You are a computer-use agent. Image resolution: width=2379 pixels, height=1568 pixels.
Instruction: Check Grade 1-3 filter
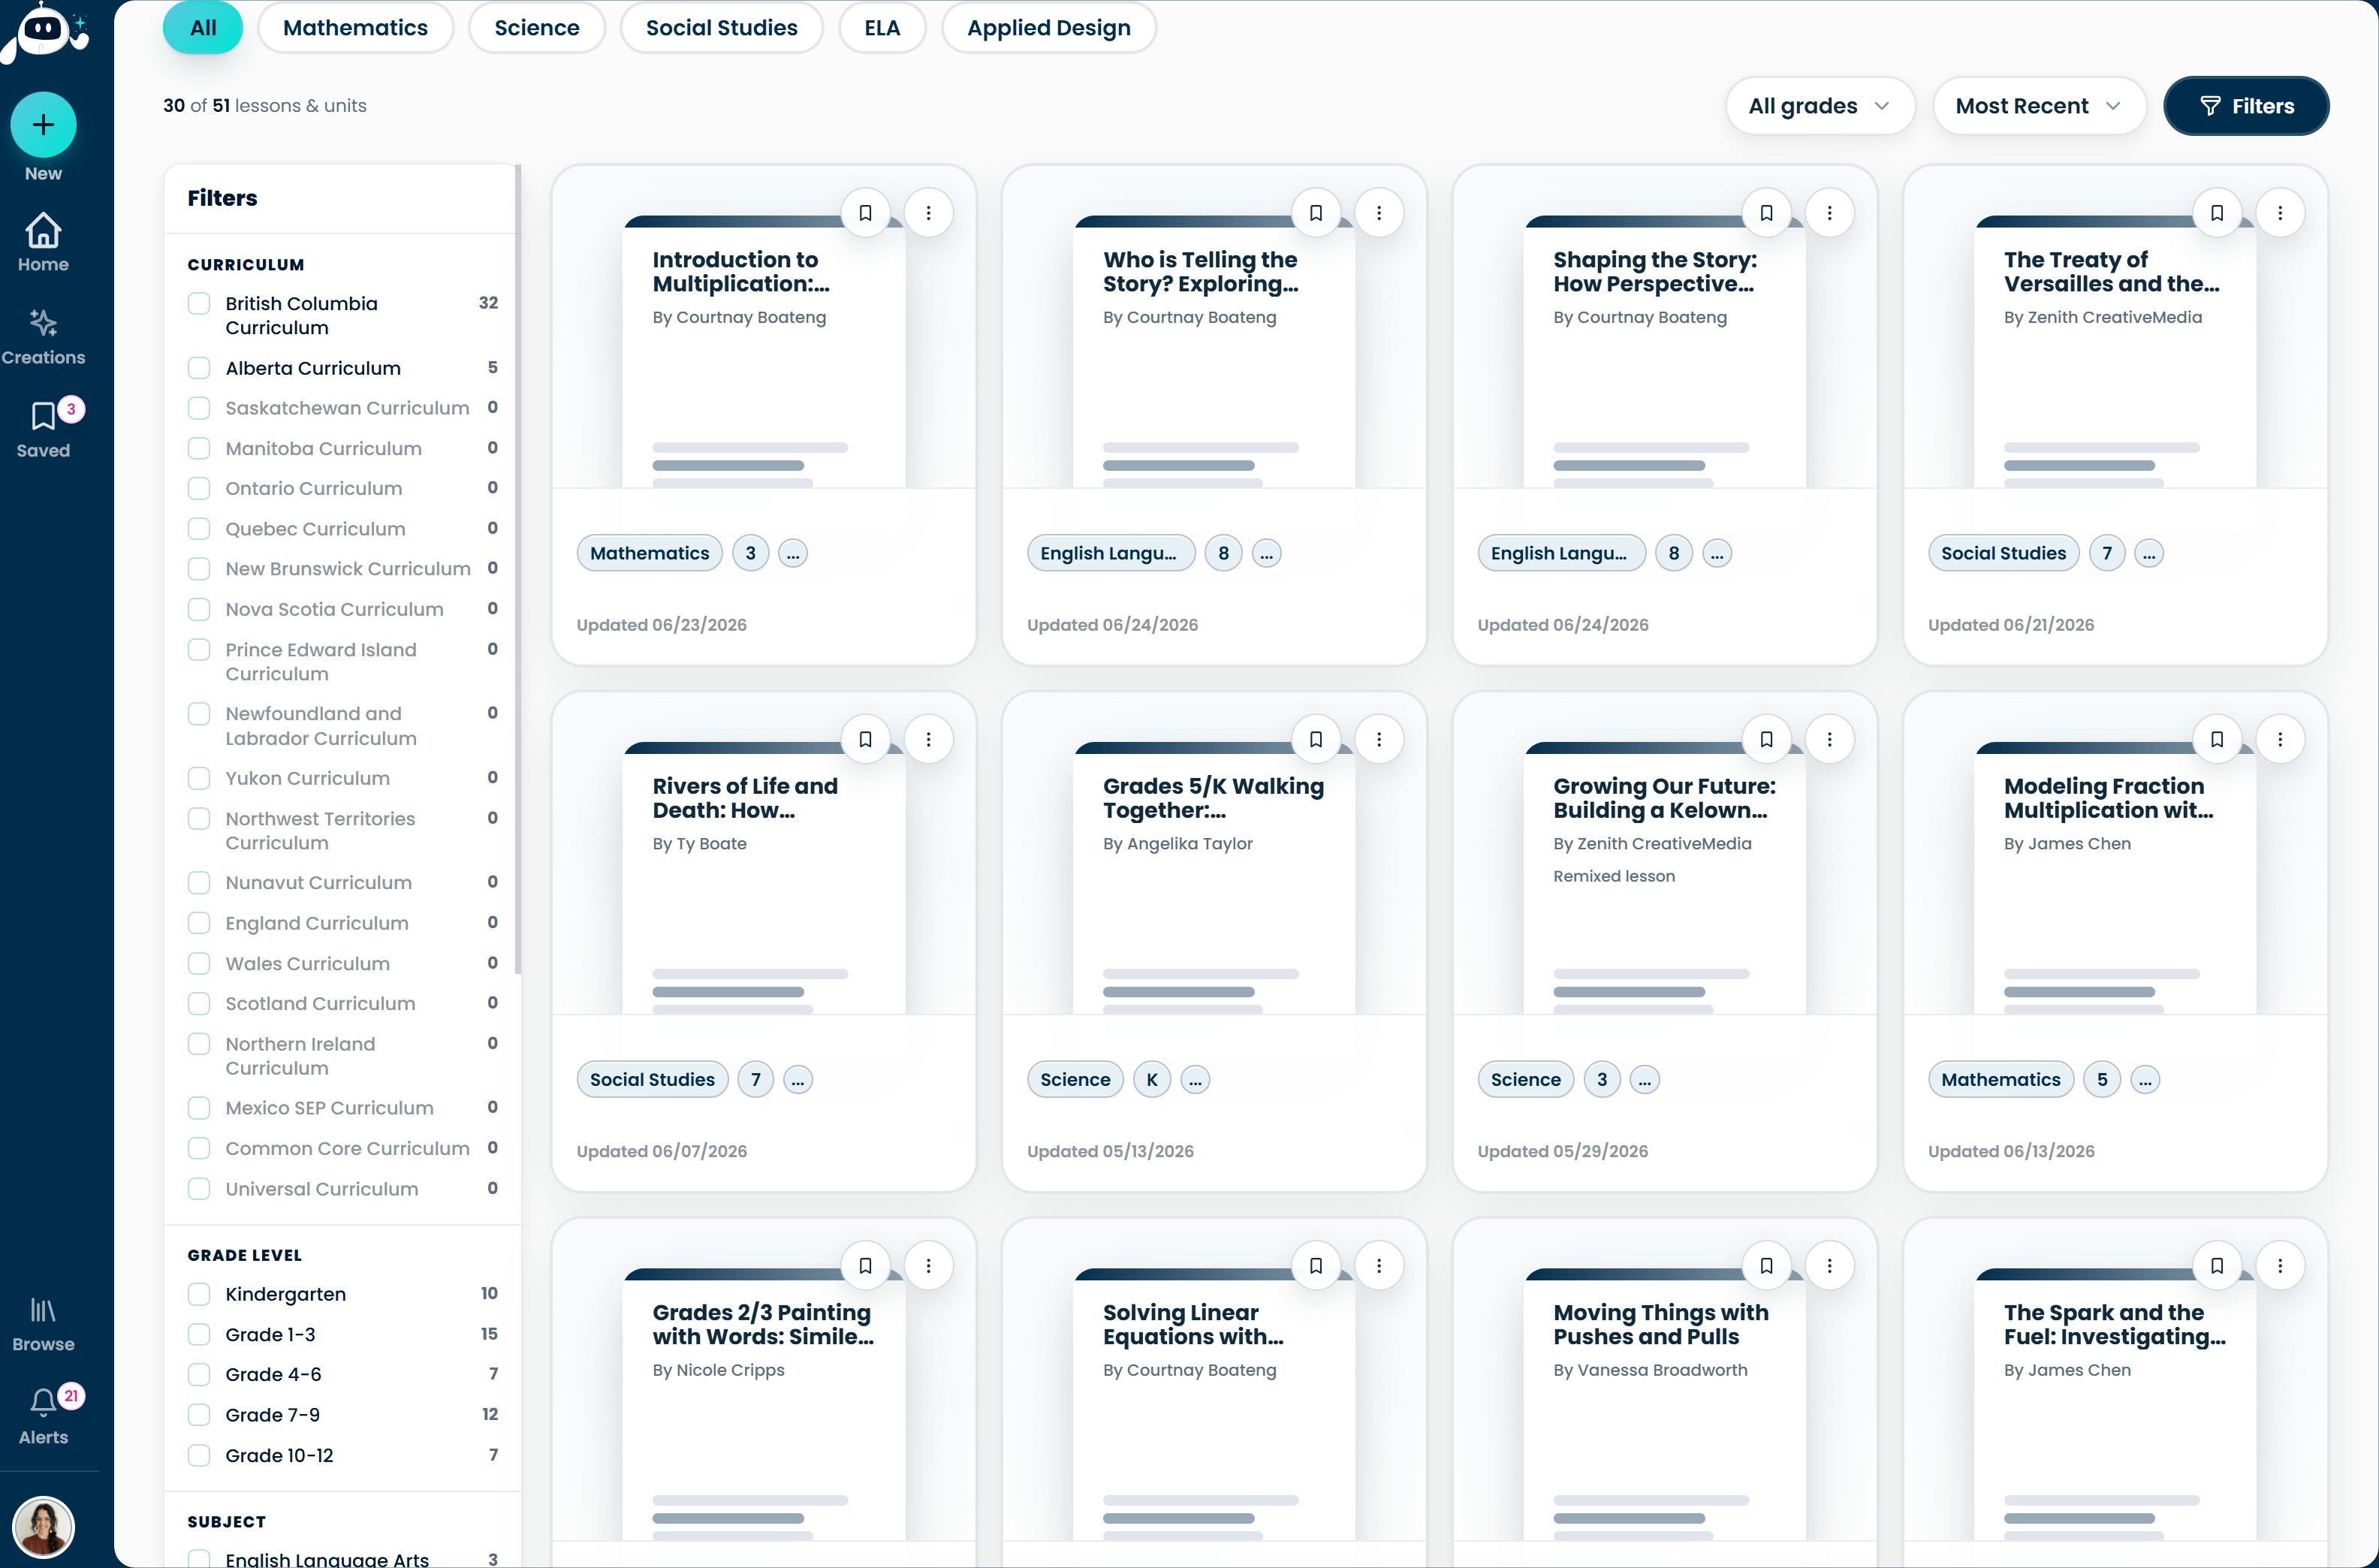(x=199, y=1334)
